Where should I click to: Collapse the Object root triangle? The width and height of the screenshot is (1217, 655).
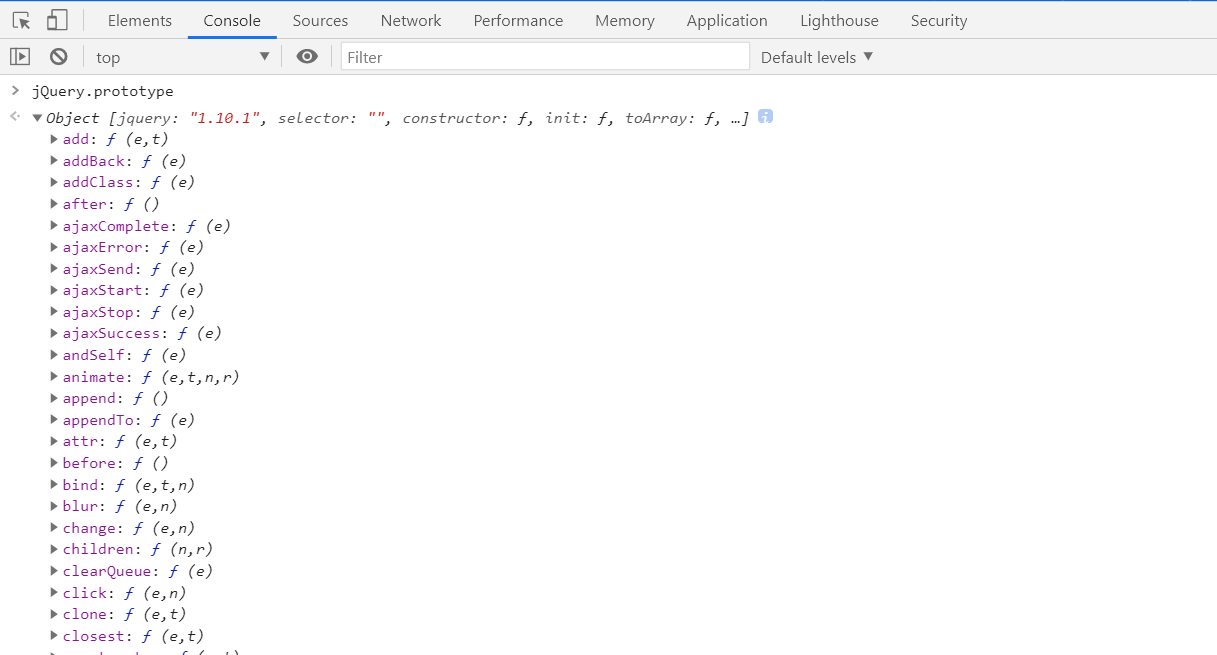37,118
